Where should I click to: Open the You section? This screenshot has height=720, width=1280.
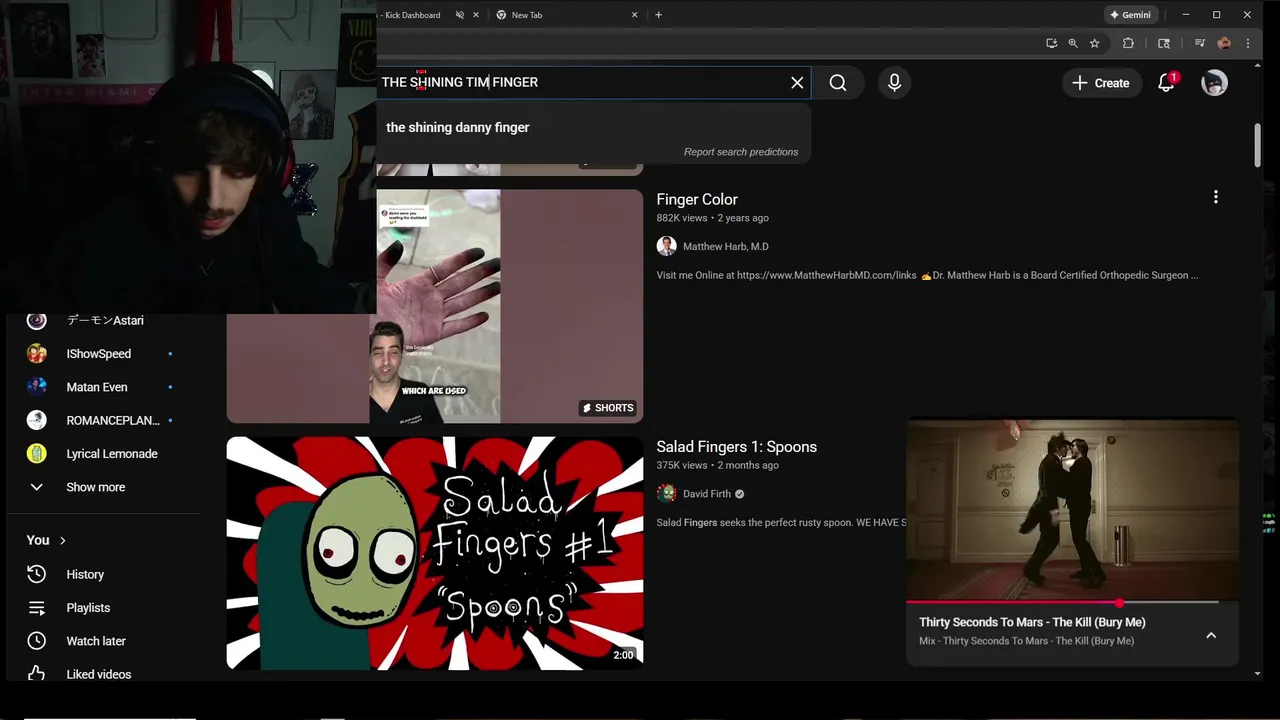(46, 540)
